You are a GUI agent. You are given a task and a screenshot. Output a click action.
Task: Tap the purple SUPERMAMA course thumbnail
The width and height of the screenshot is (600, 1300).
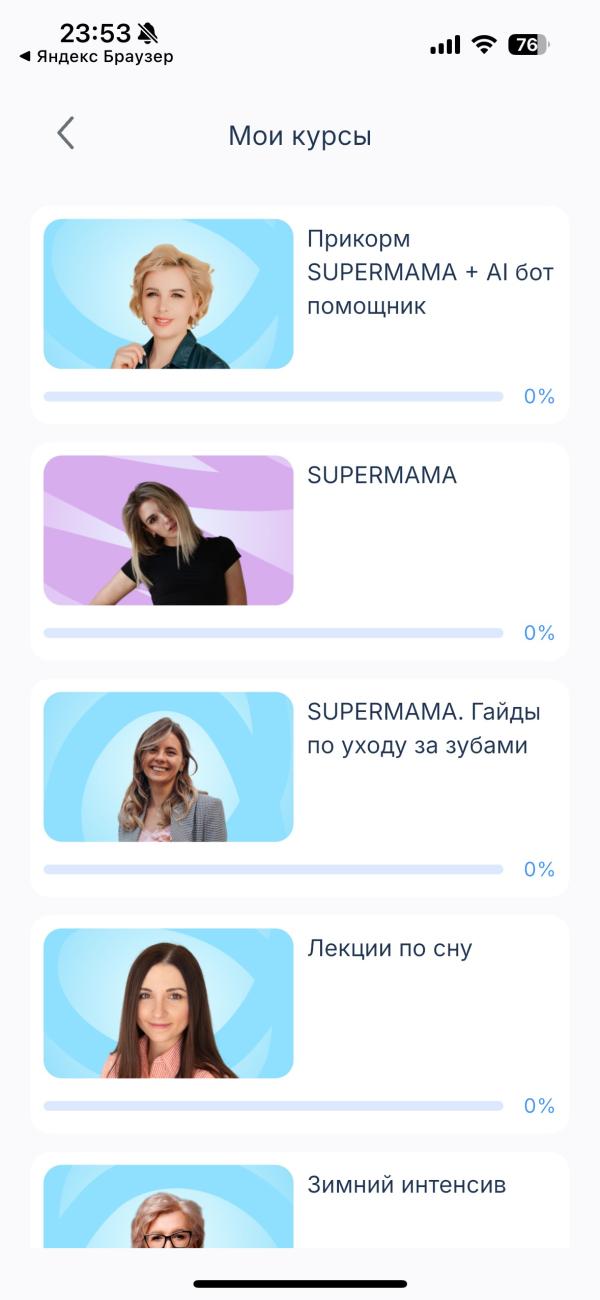pos(168,530)
